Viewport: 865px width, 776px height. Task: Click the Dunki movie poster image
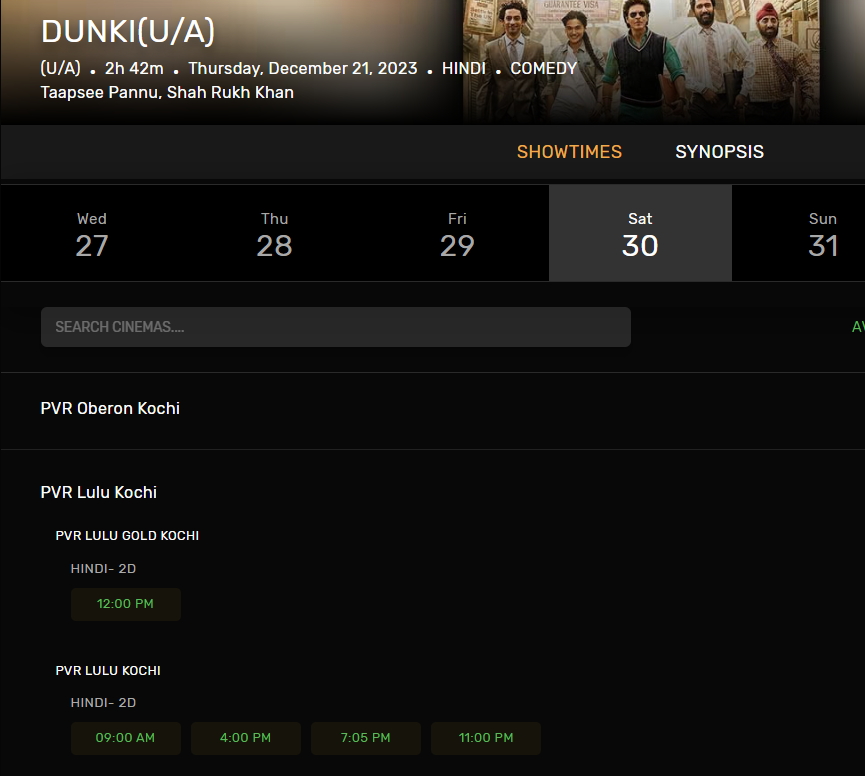click(x=641, y=61)
